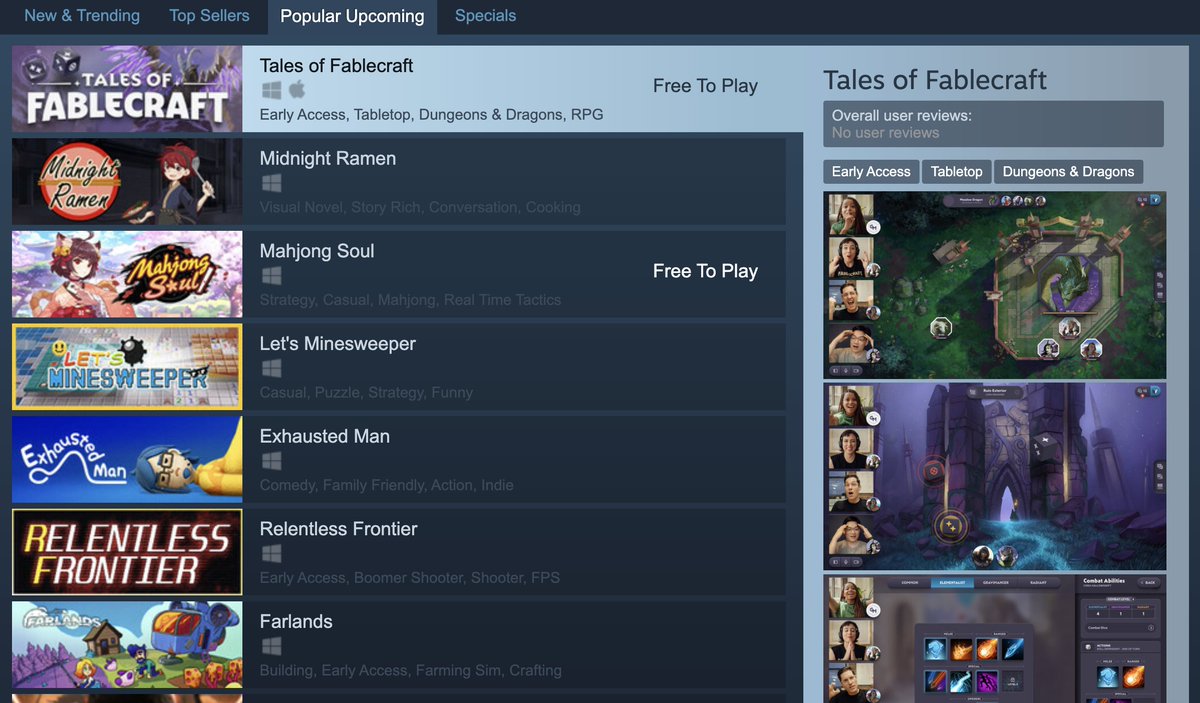Screen dimensions: 1200x703
Task: Open the Midnight Ramen capsule image
Action: coord(127,182)
